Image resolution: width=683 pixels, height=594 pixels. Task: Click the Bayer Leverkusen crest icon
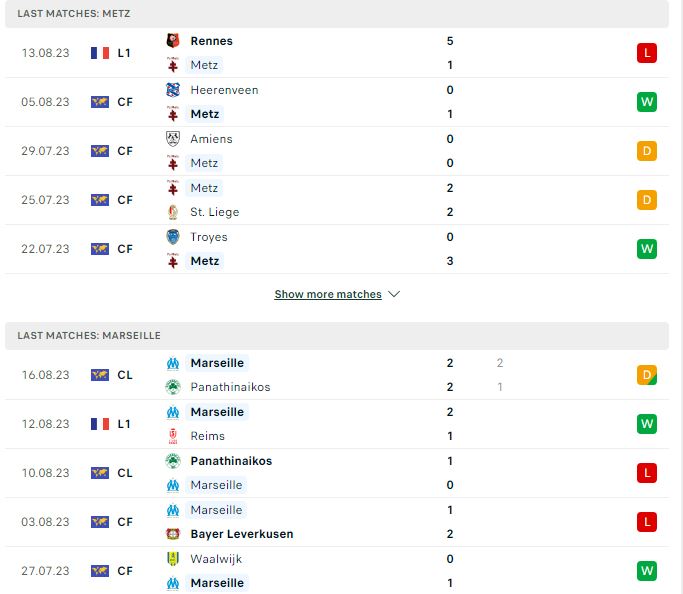[173, 534]
